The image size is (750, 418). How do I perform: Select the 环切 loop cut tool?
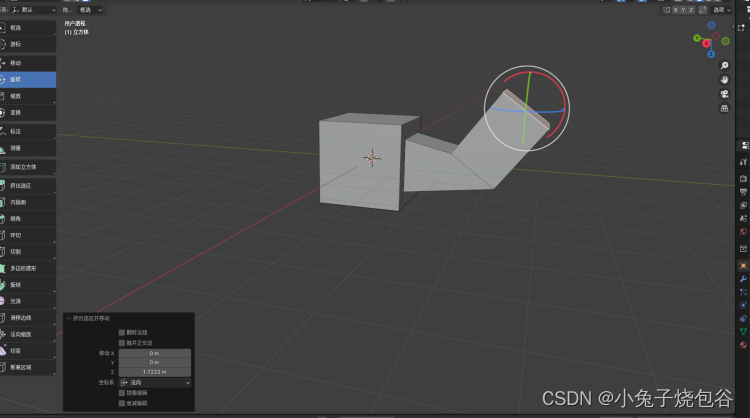click(x=28, y=235)
